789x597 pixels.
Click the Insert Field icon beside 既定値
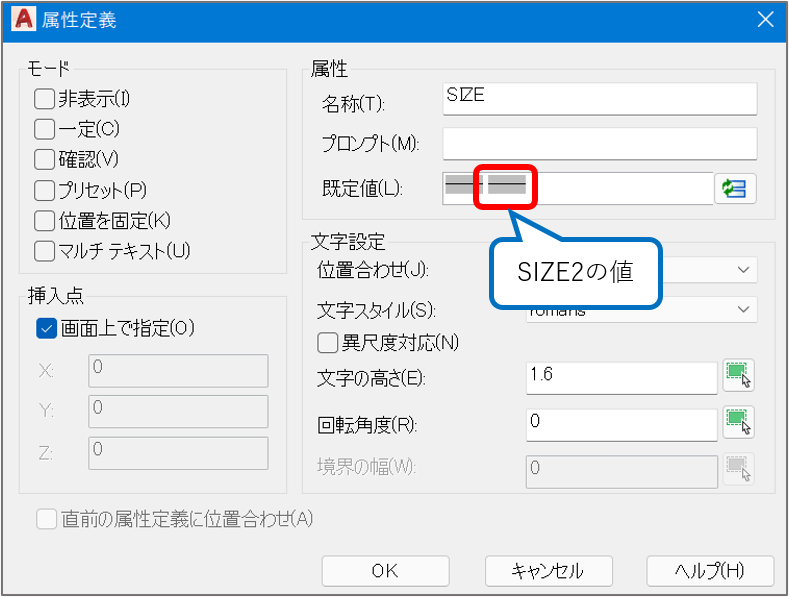pyautogui.click(x=735, y=188)
